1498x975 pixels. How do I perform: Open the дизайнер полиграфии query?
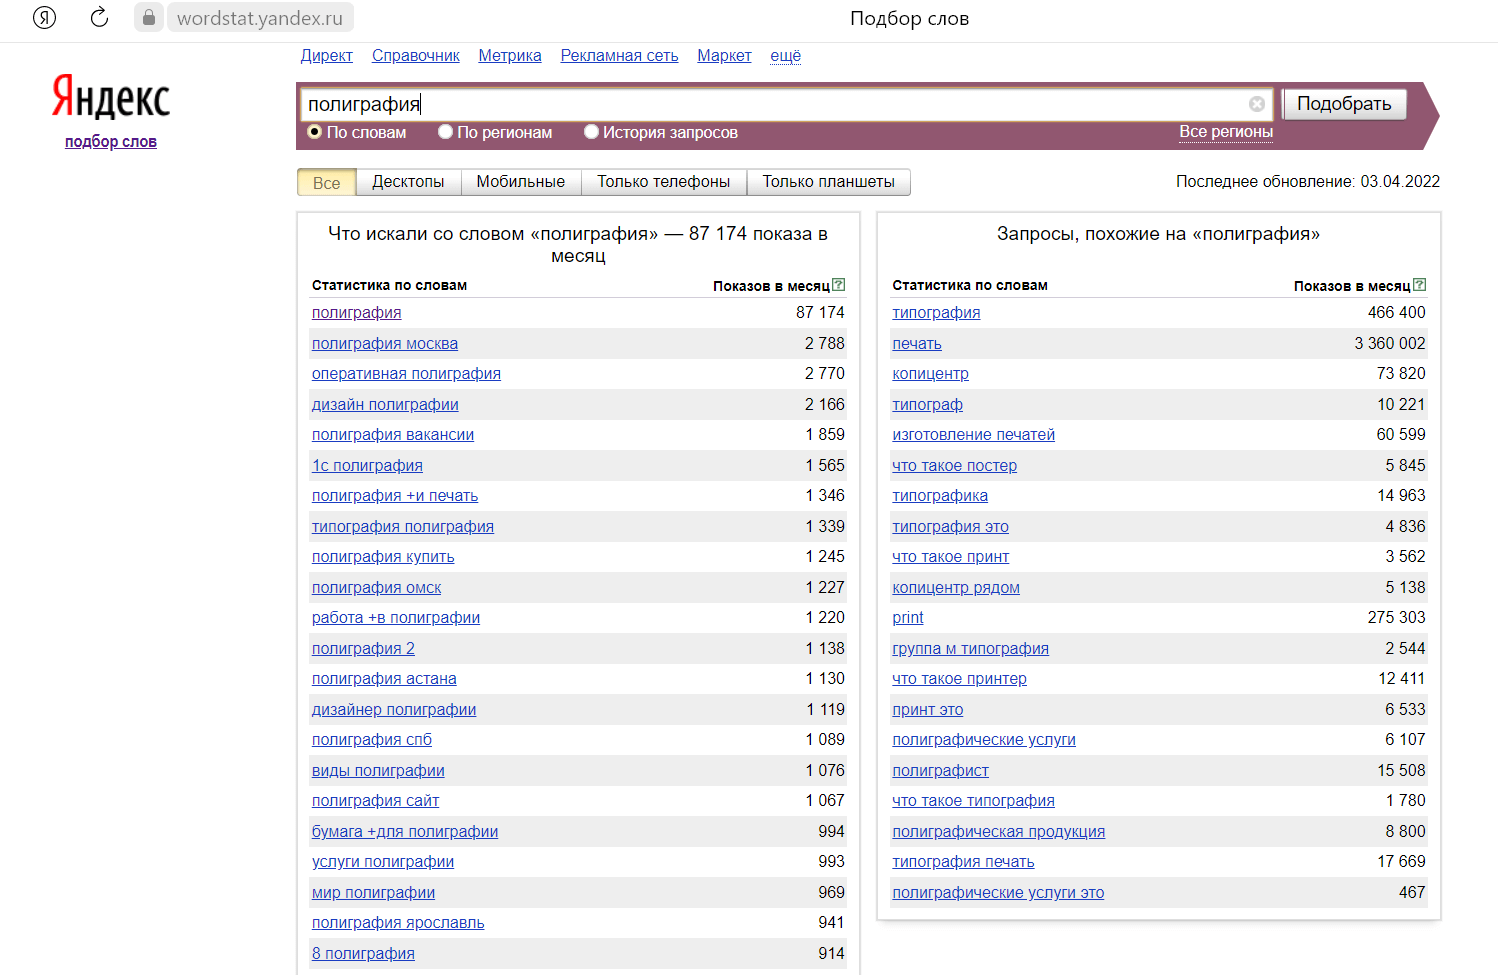pos(394,710)
